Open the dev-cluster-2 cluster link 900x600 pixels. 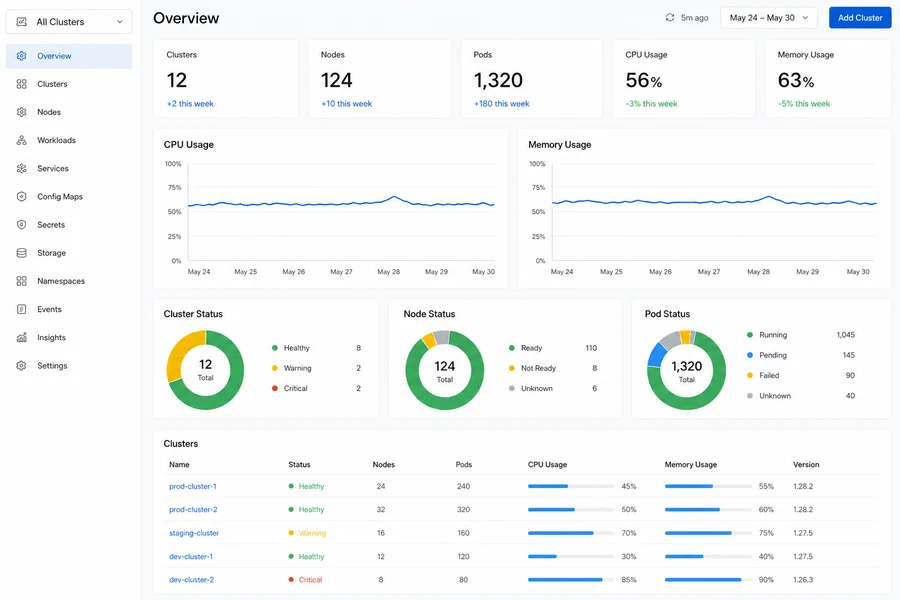[191, 580]
